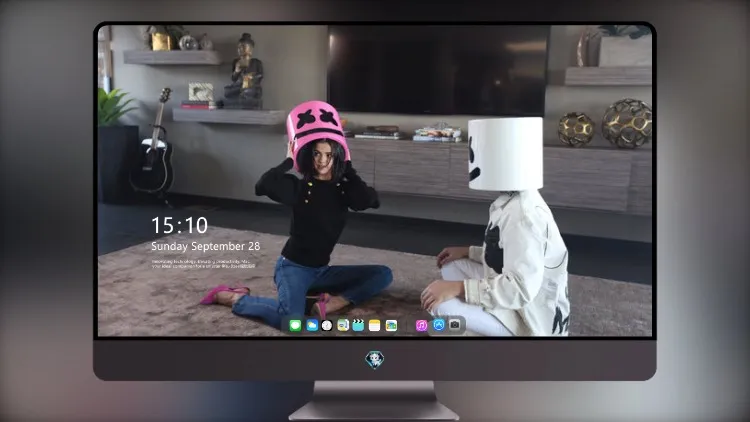Launch the iTunes music app
This screenshot has width=750, height=422.
pyautogui.click(x=421, y=326)
